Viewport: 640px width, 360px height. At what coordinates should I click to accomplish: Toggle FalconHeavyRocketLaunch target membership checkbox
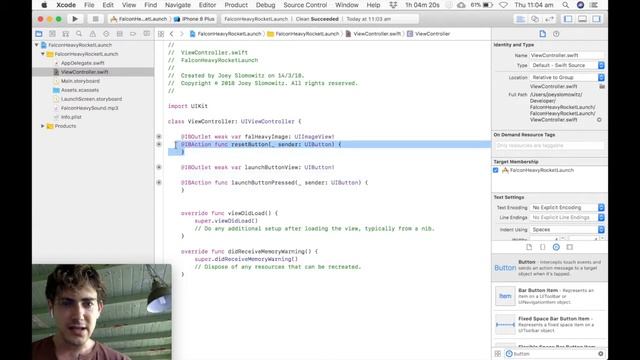pos(496,170)
